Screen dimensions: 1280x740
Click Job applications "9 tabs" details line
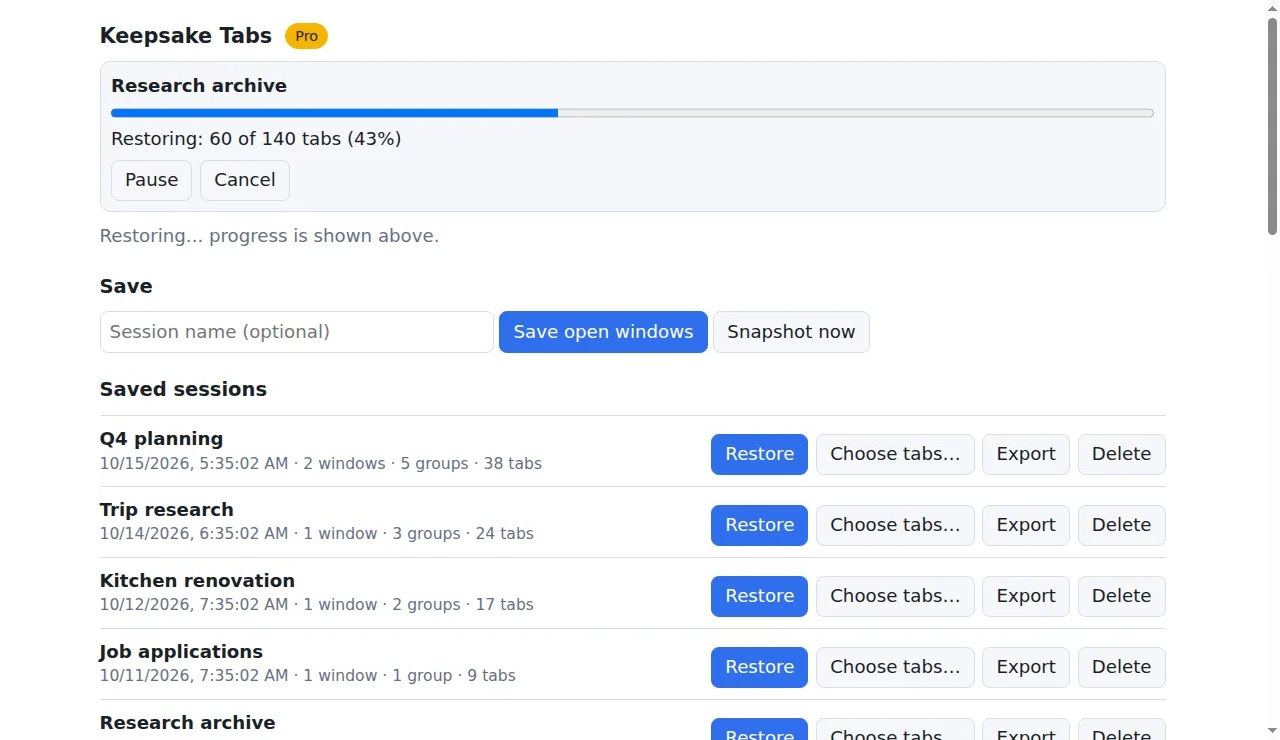308,676
